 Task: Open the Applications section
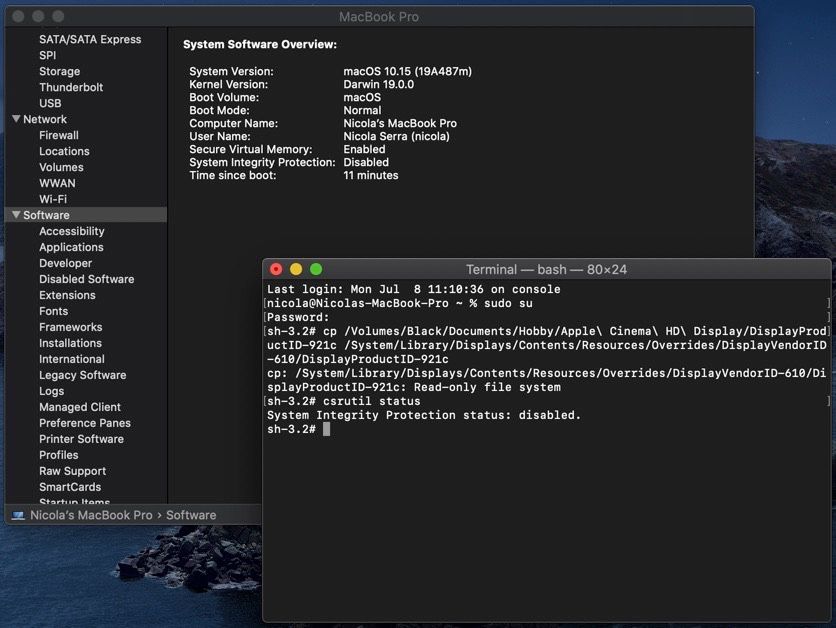(x=71, y=247)
